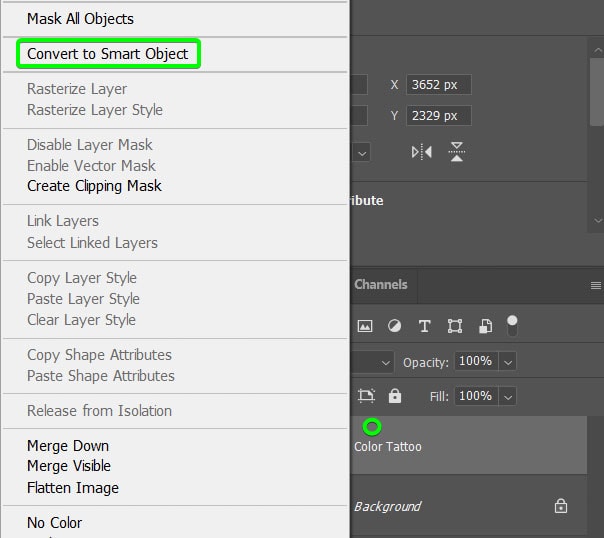Click the Background layer lock icon
The width and height of the screenshot is (604, 538).
(561, 506)
